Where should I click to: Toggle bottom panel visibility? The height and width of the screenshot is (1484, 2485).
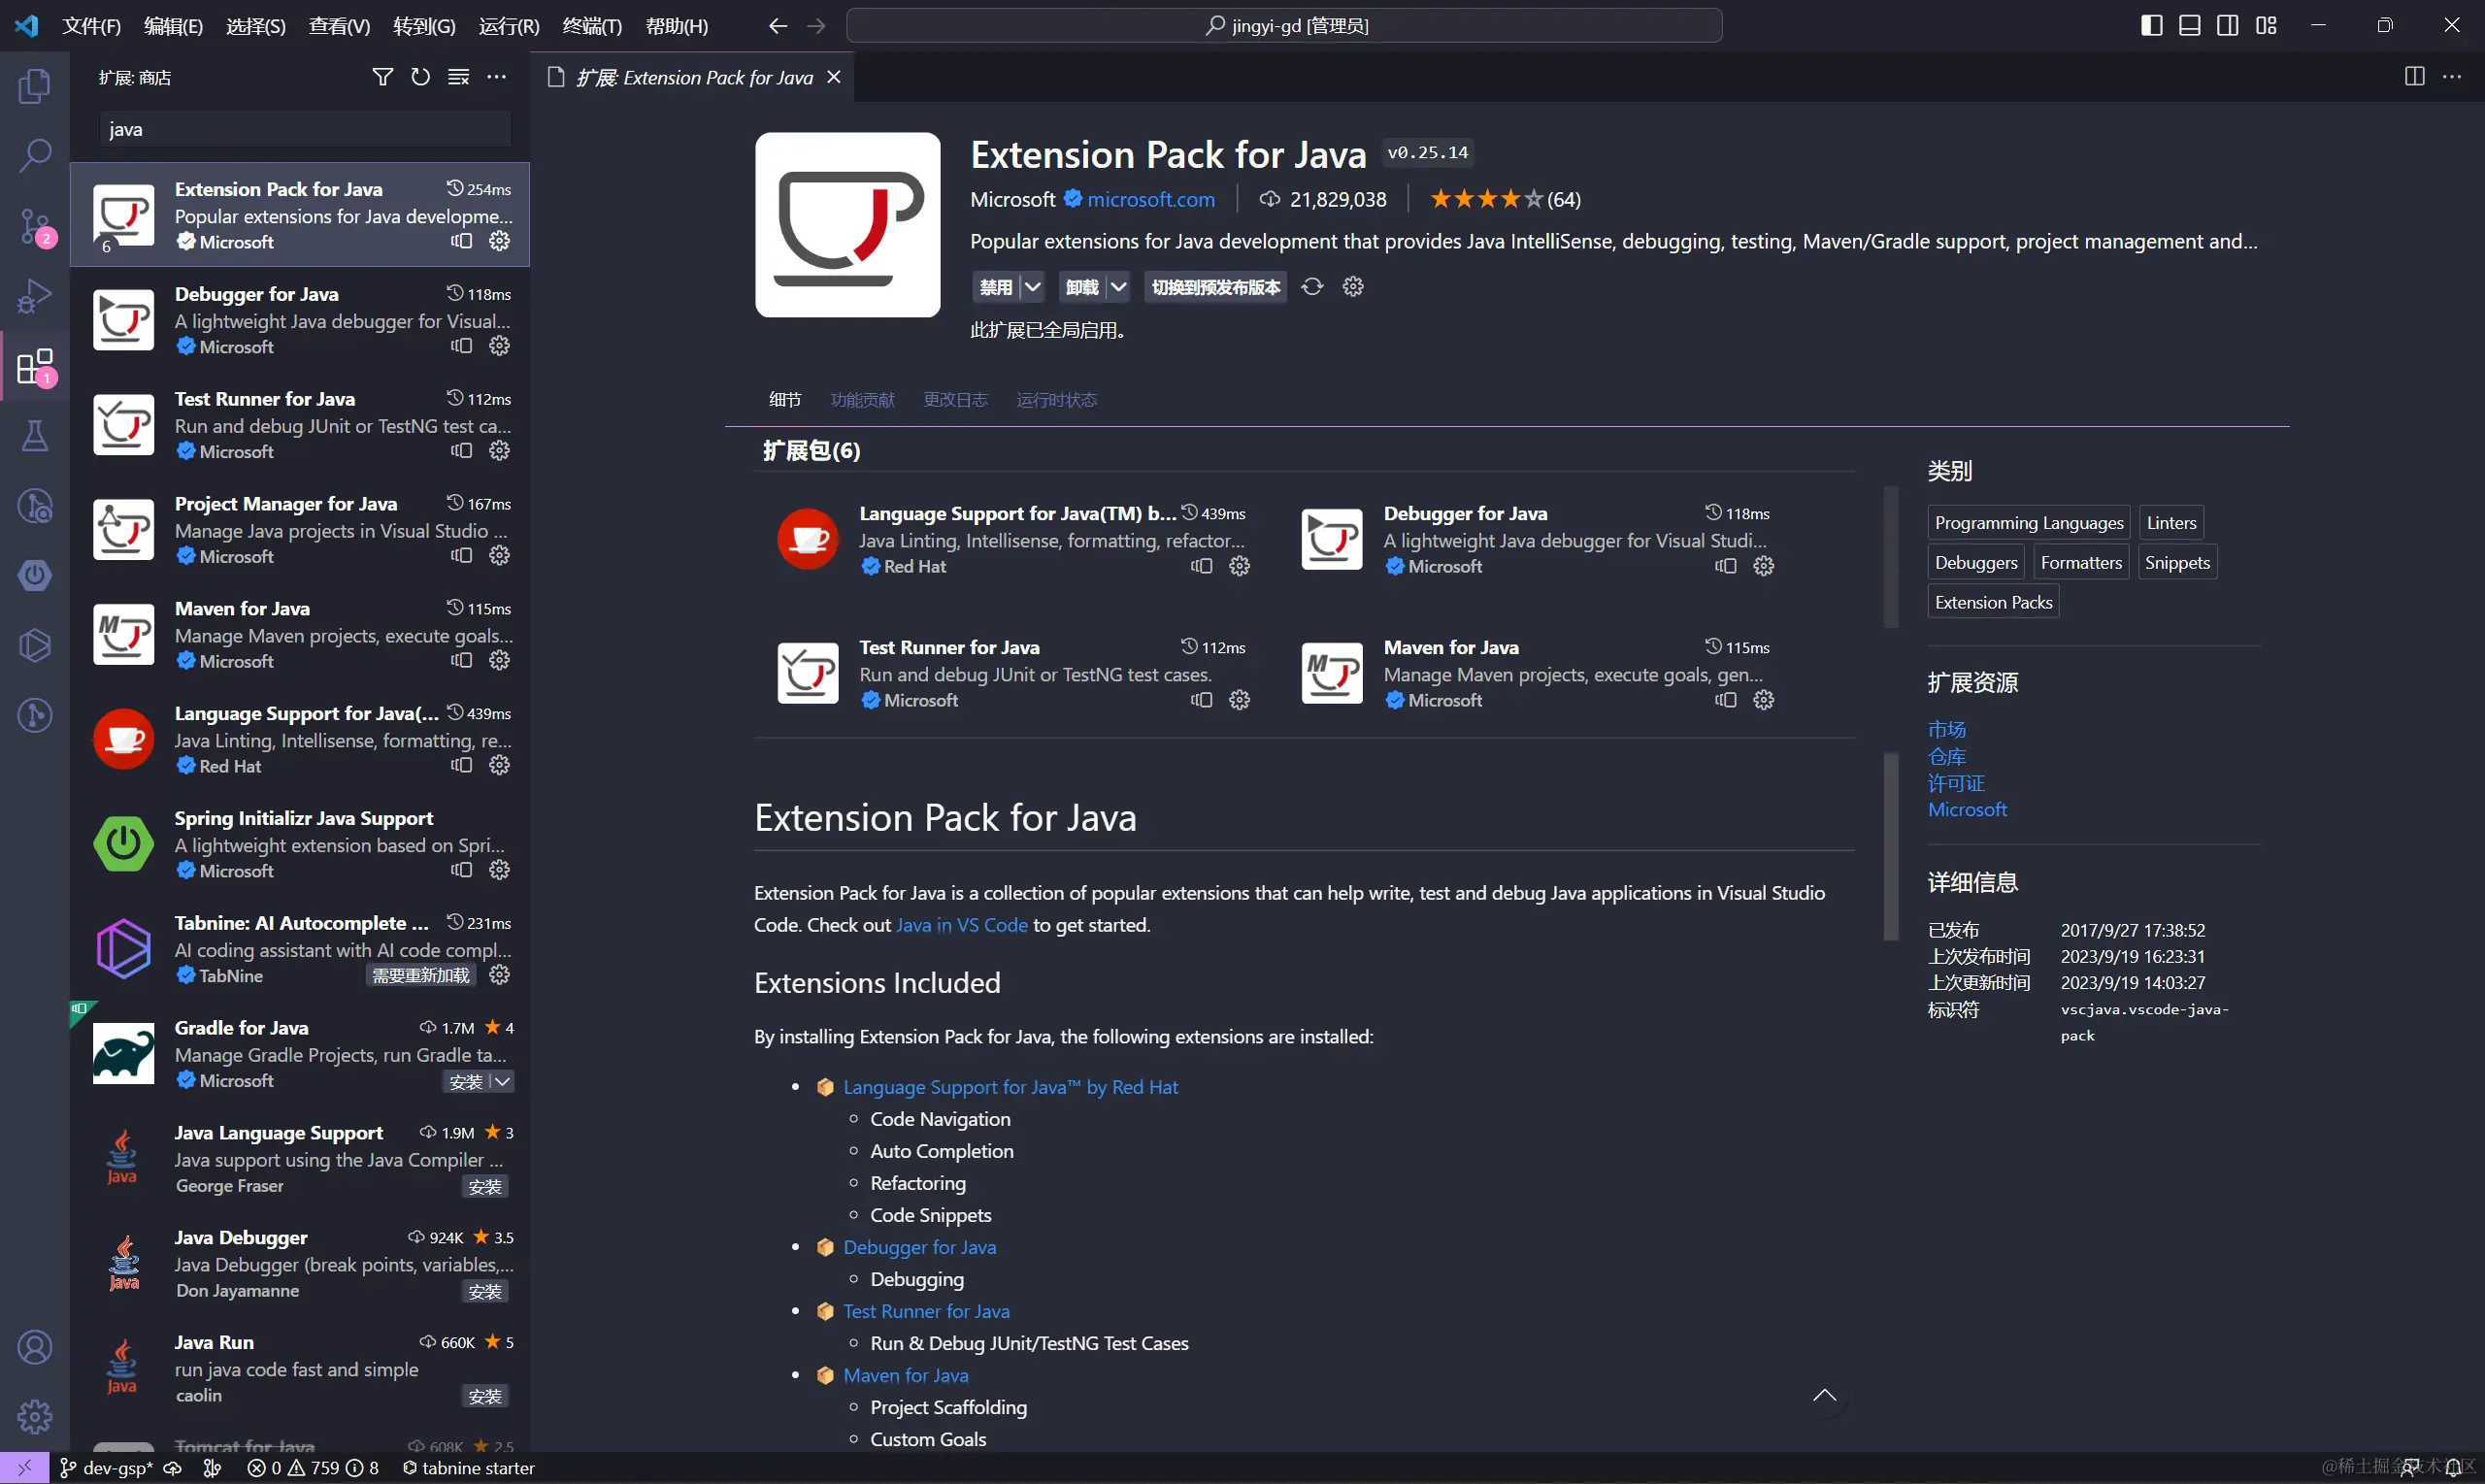tap(2189, 26)
